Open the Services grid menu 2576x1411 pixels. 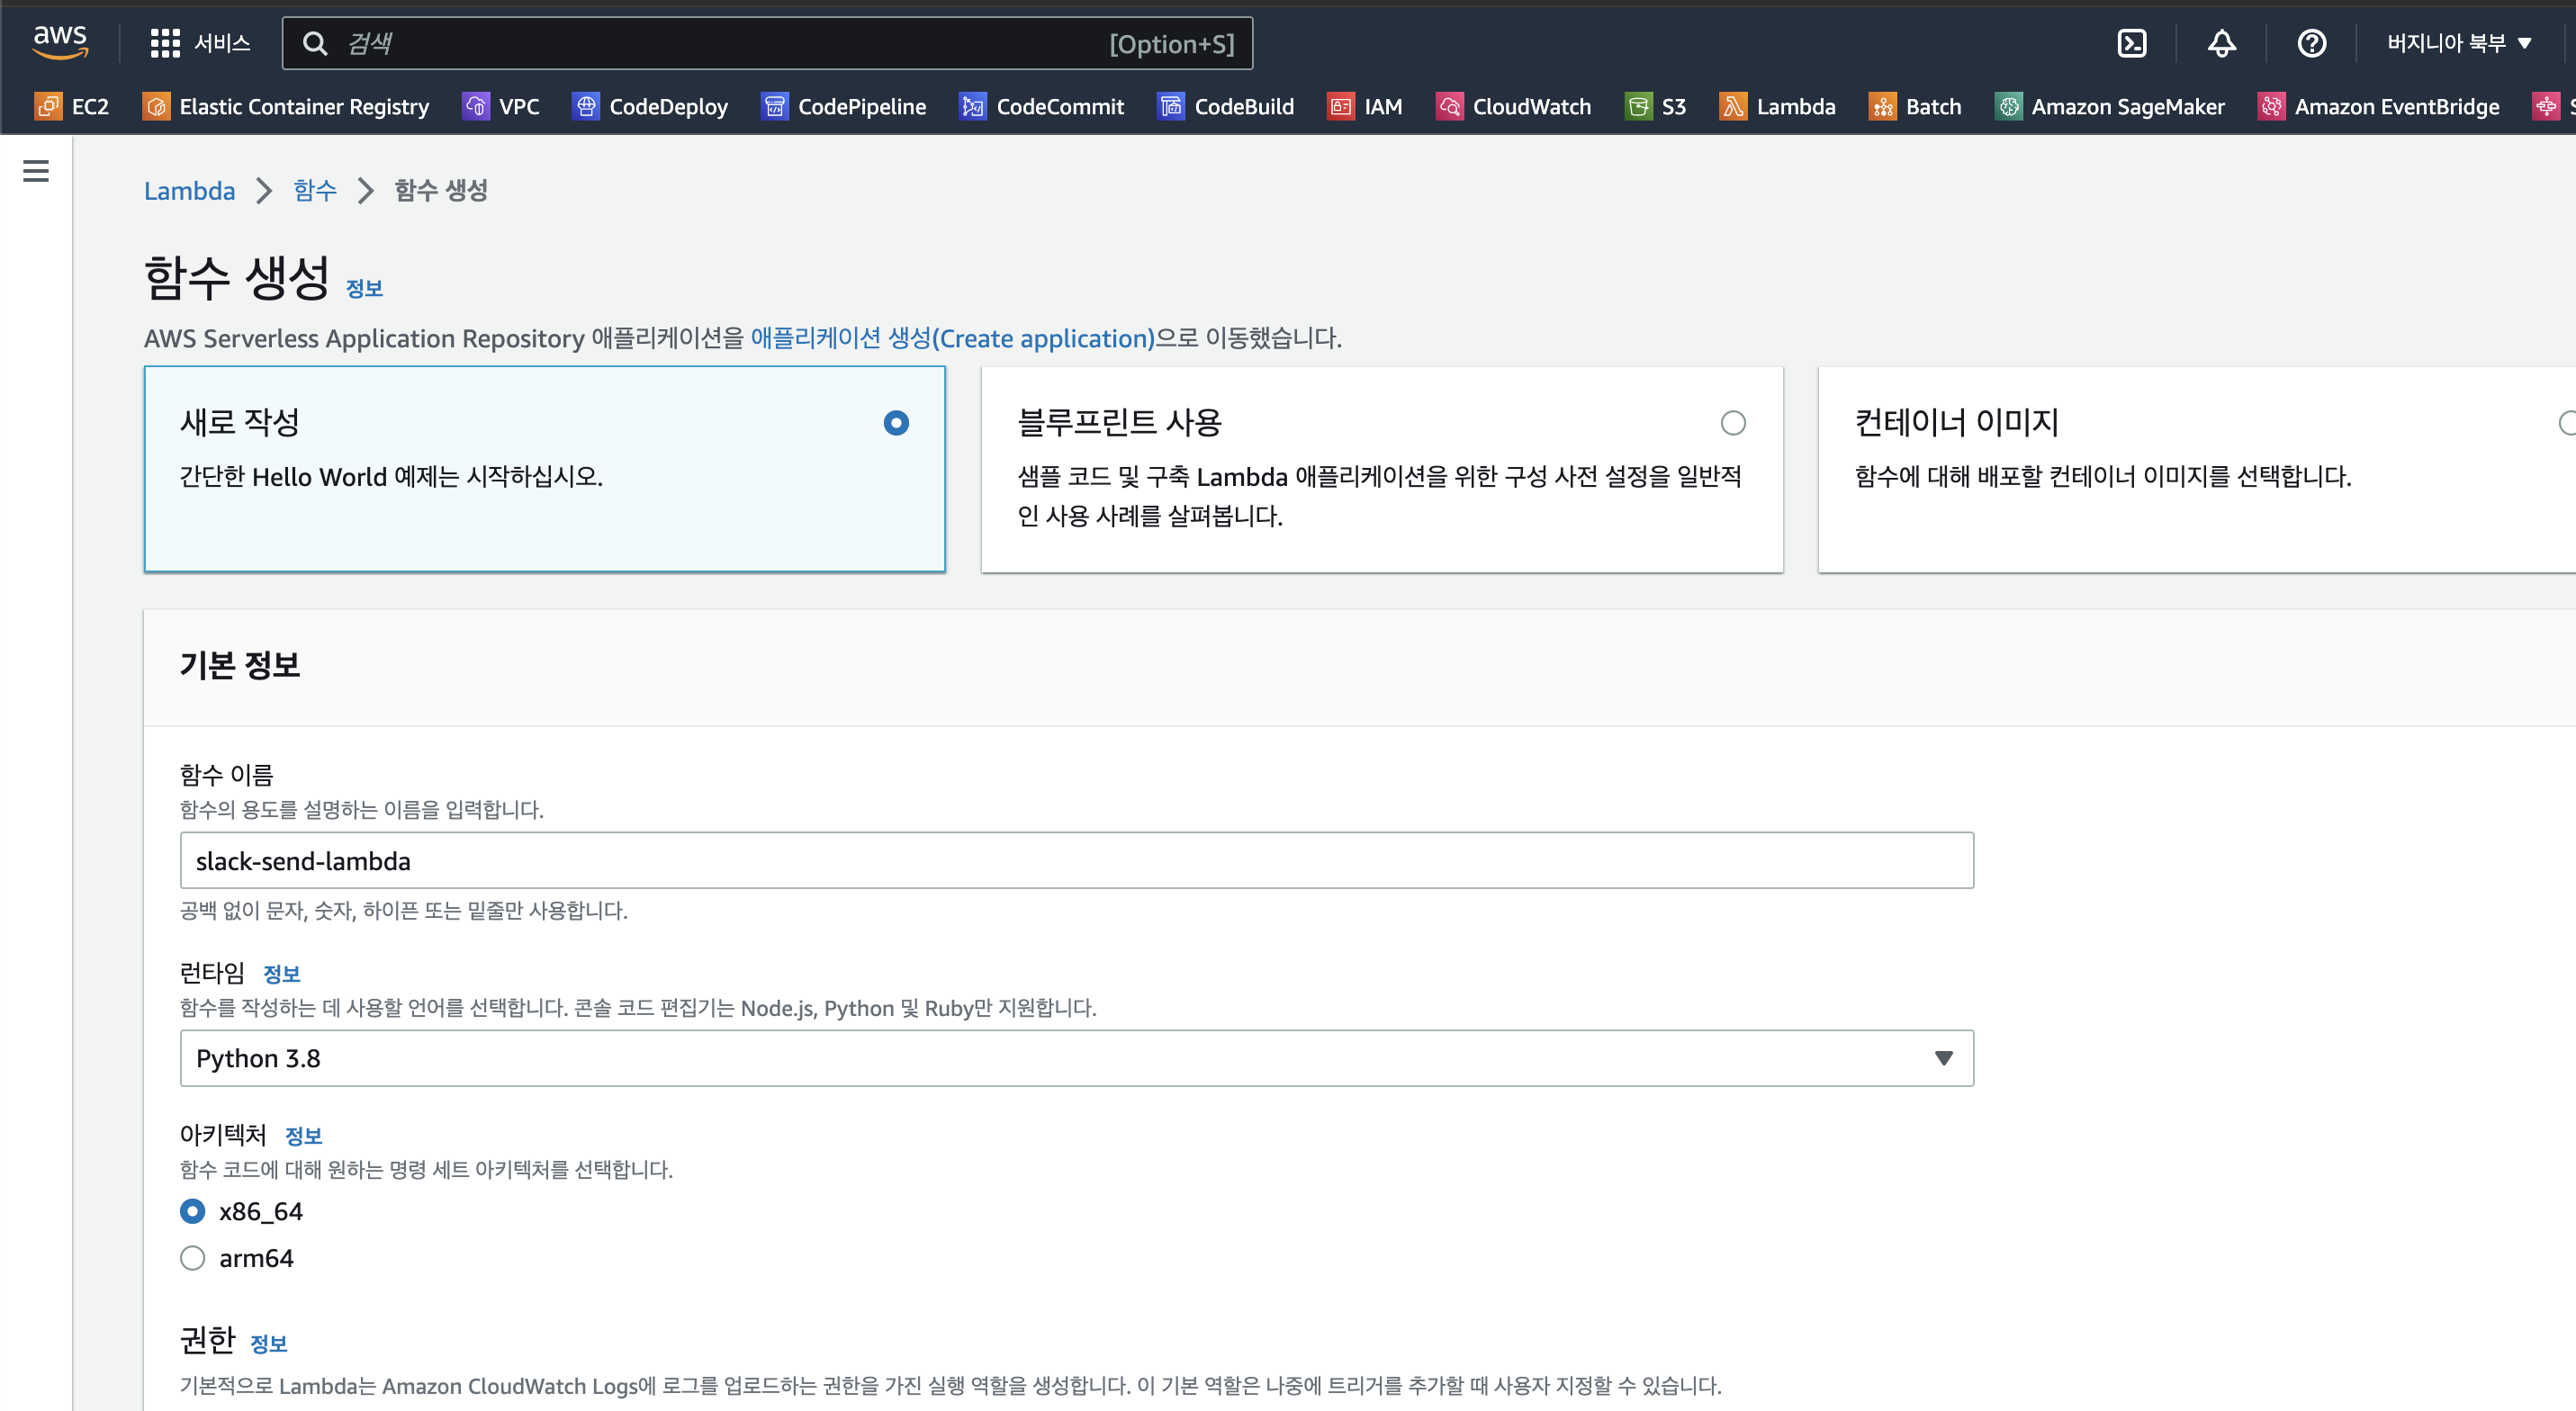(x=199, y=43)
